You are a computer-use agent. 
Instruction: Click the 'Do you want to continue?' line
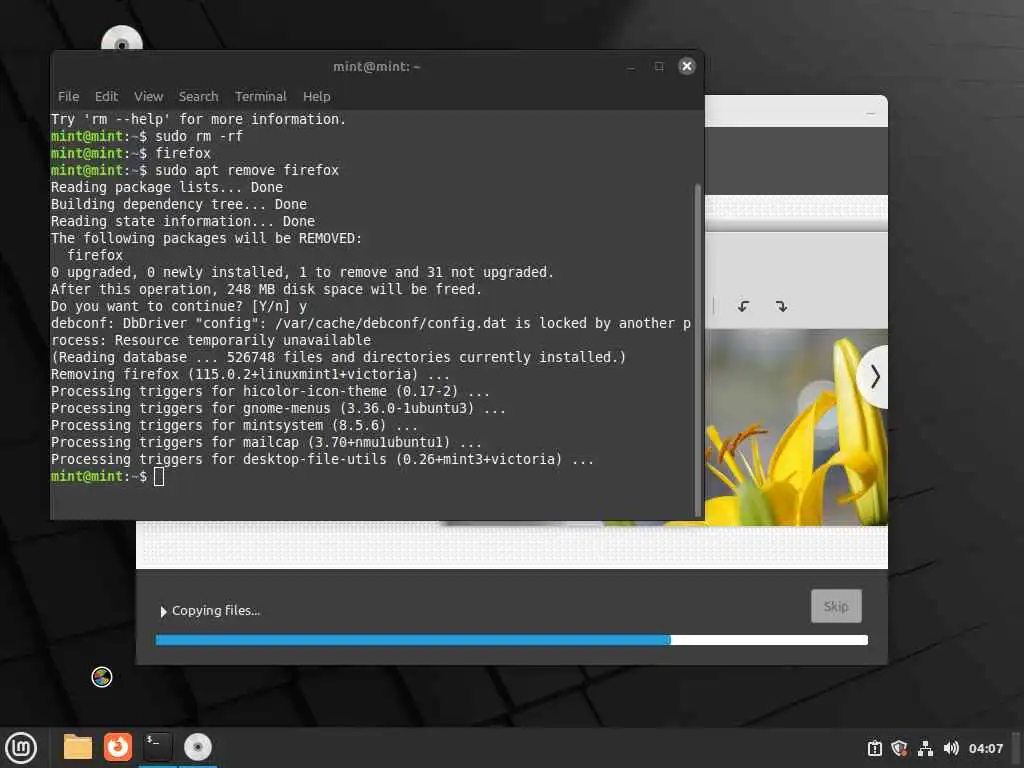(179, 306)
